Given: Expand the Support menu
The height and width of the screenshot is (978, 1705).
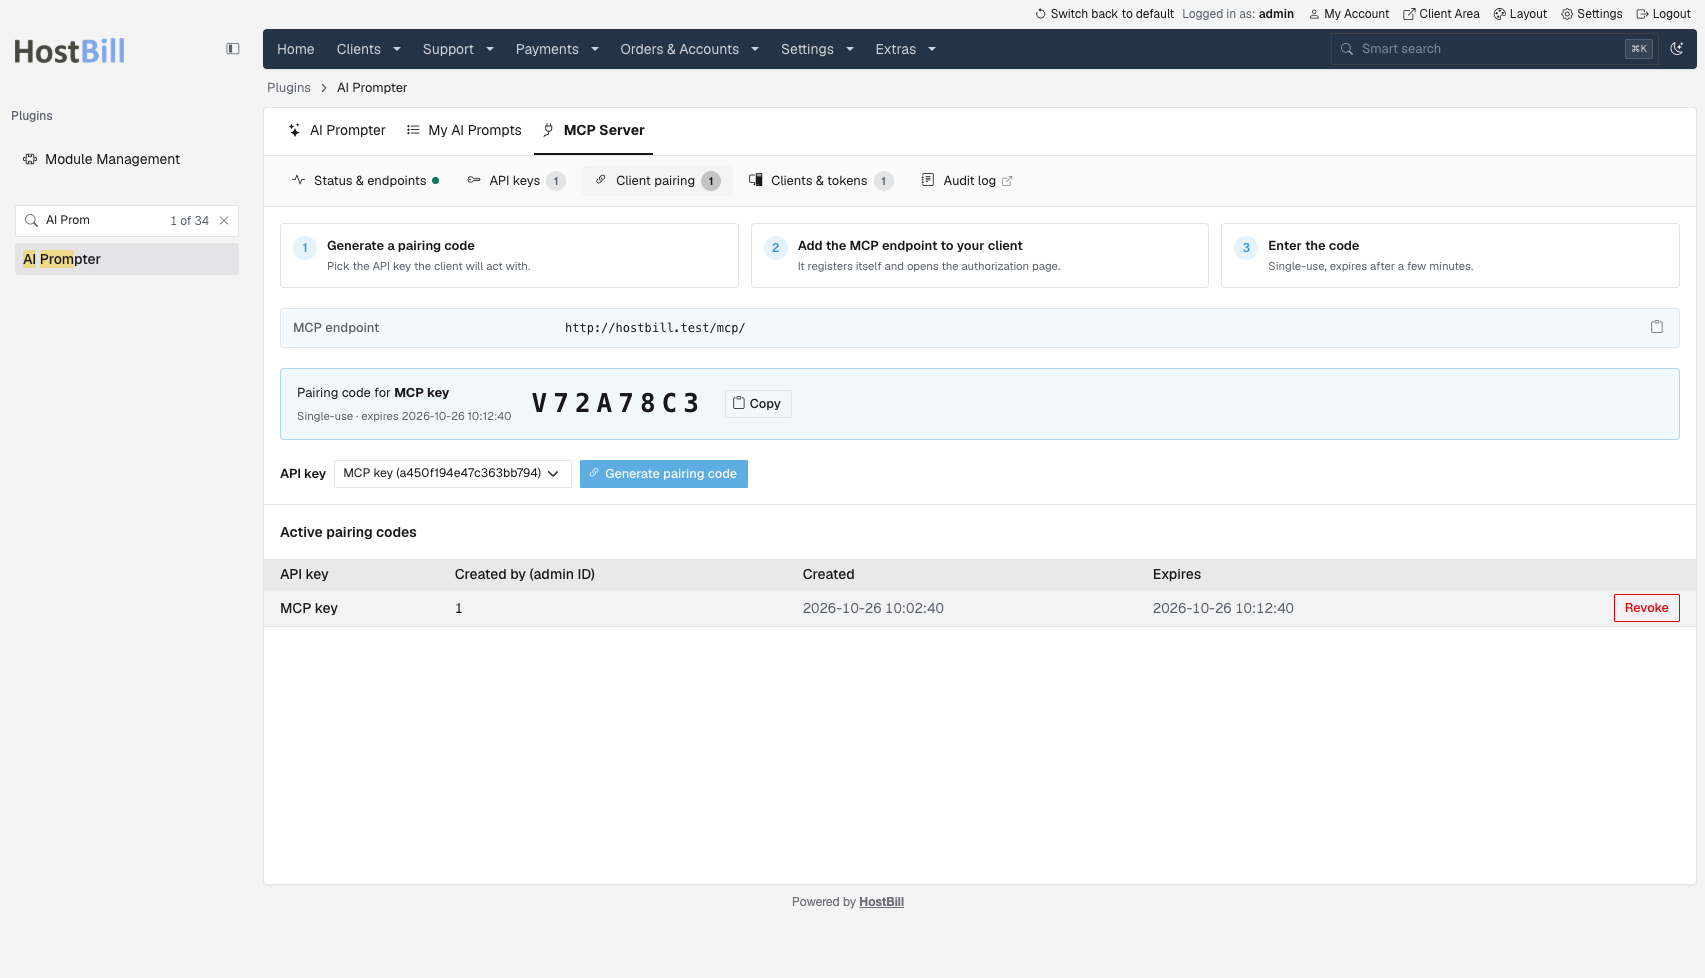Looking at the screenshot, I should click(x=458, y=49).
